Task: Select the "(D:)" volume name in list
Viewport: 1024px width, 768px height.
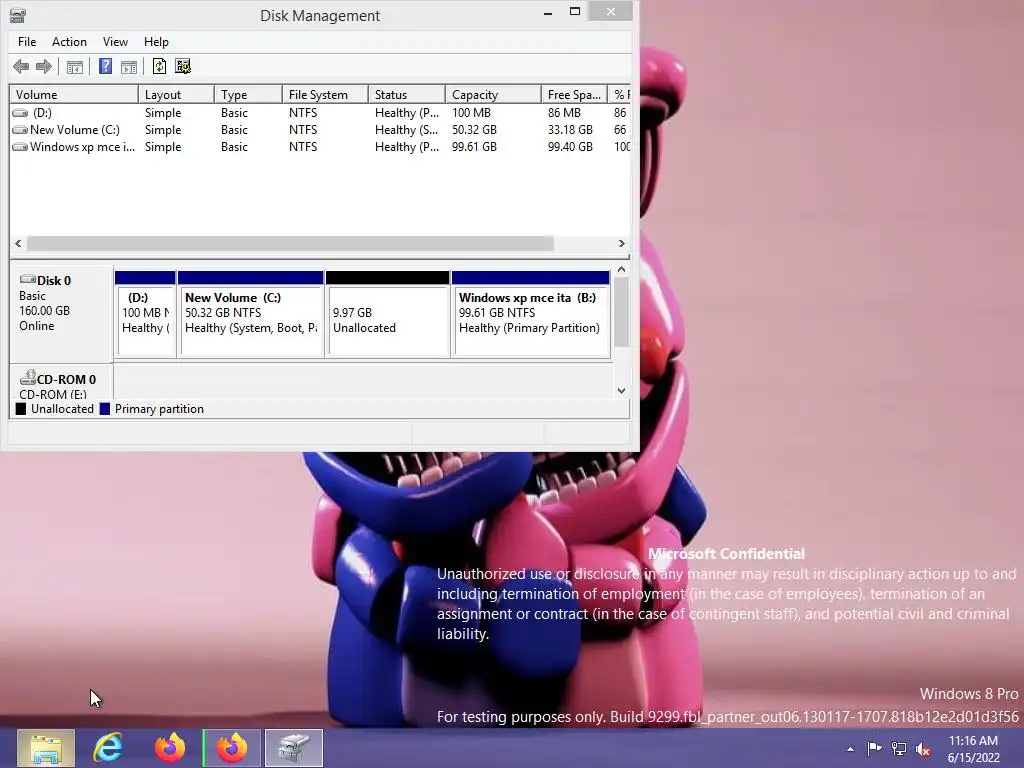Action: tap(42, 113)
